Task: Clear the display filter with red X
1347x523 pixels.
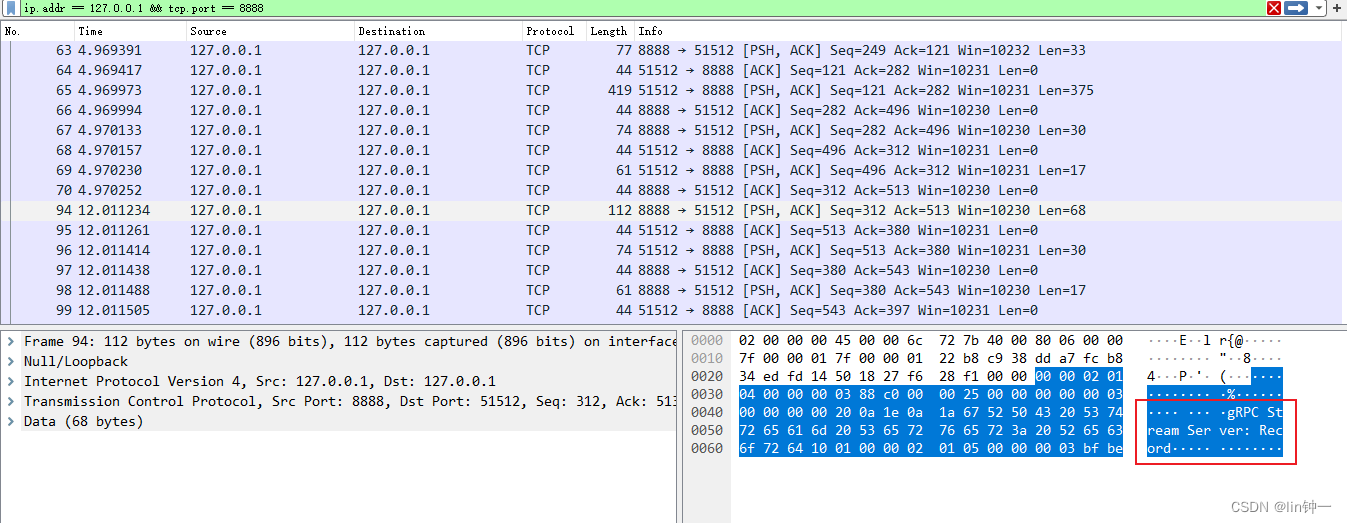Action: click(1274, 8)
